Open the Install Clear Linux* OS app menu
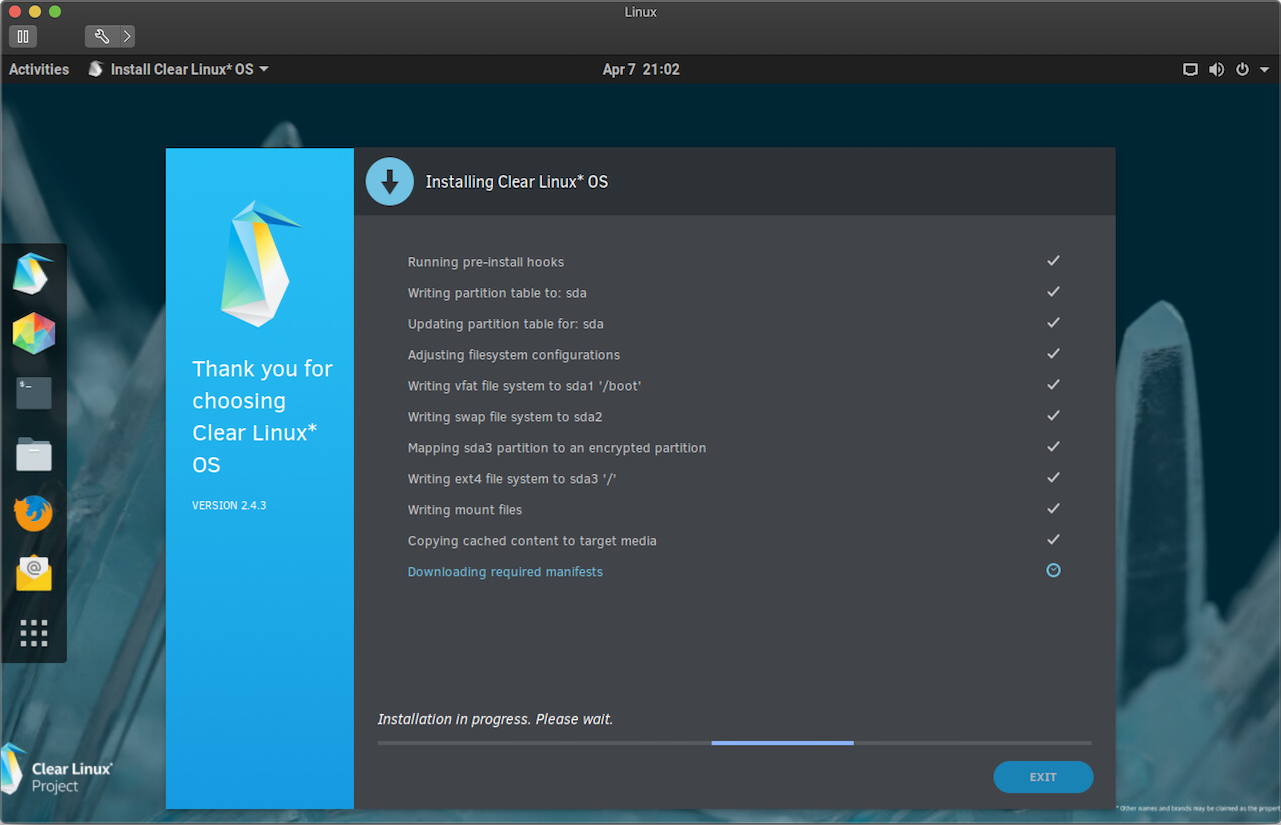Image resolution: width=1281 pixels, height=825 pixels. click(x=179, y=70)
